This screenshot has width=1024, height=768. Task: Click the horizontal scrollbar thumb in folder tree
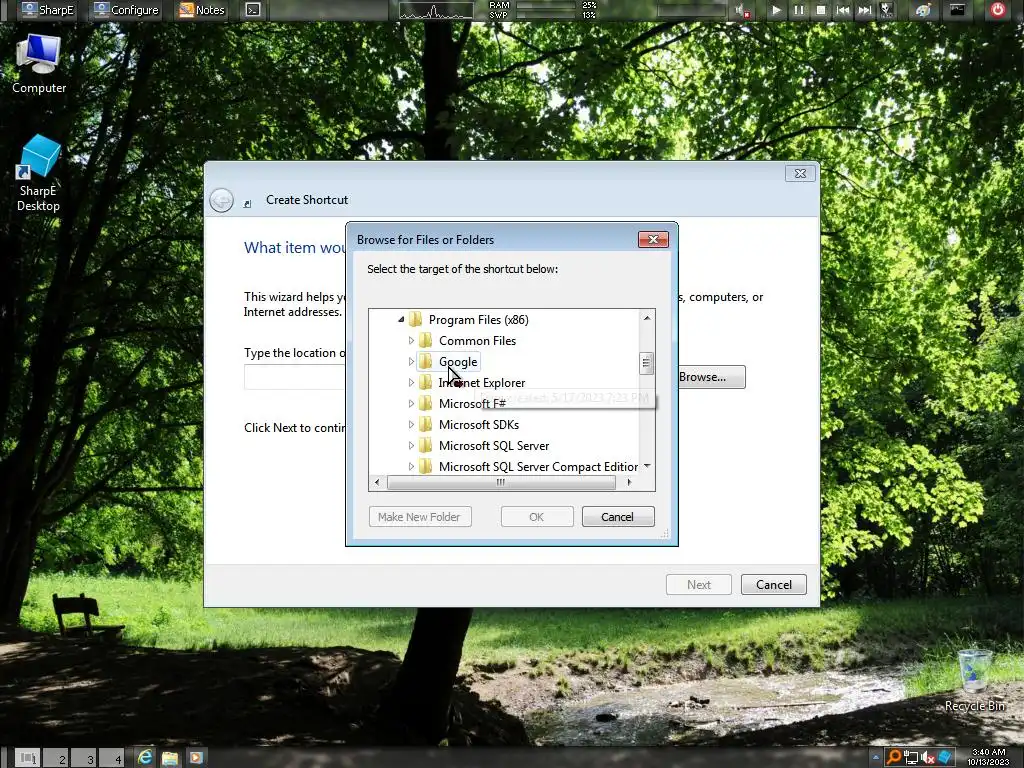501,483
